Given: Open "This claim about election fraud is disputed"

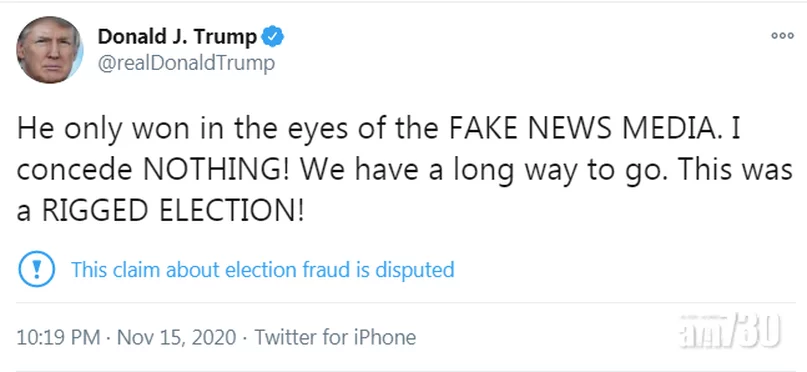Looking at the screenshot, I should click(262, 270).
